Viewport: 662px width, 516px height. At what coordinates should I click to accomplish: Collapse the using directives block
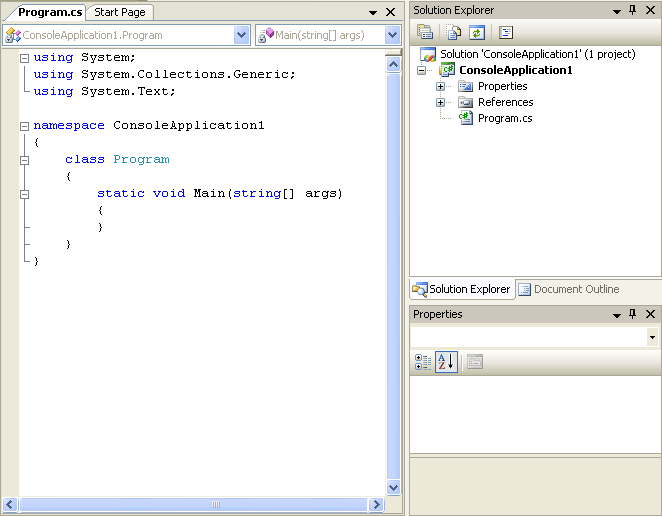(x=24, y=58)
